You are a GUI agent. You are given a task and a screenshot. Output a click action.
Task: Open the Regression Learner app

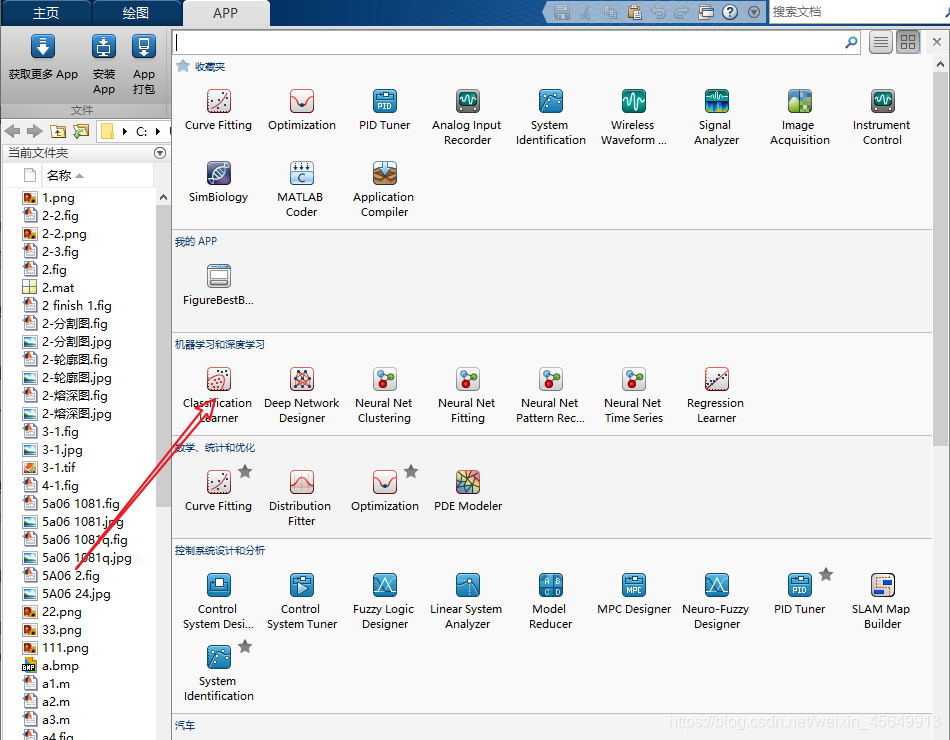coord(716,395)
